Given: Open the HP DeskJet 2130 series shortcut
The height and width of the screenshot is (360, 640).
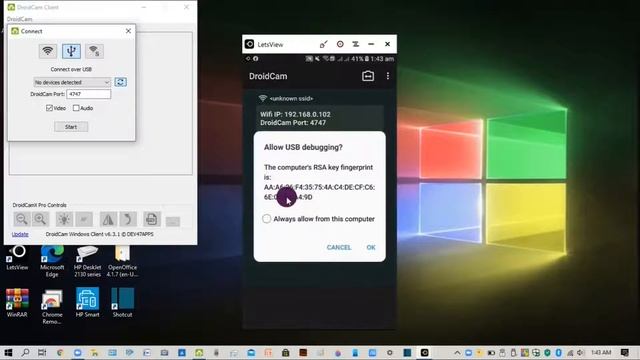Looking at the screenshot, I should (x=87, y=262).
